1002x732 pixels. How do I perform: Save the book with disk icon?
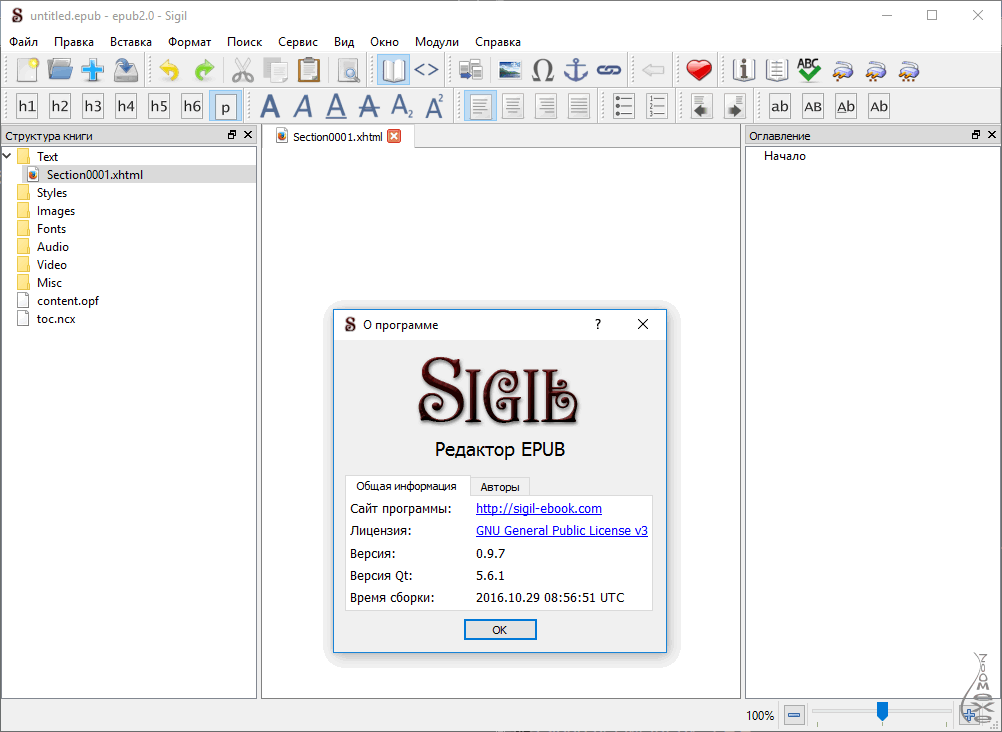pos(126,70)
